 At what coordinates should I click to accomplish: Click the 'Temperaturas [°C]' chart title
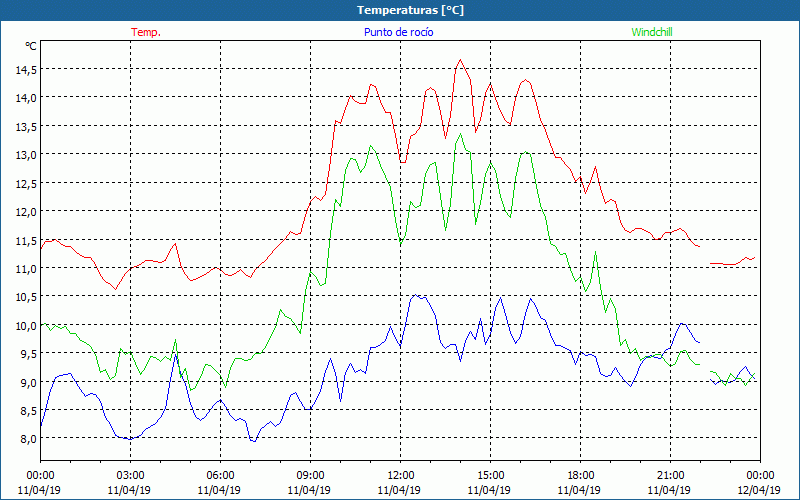point(410,10)
